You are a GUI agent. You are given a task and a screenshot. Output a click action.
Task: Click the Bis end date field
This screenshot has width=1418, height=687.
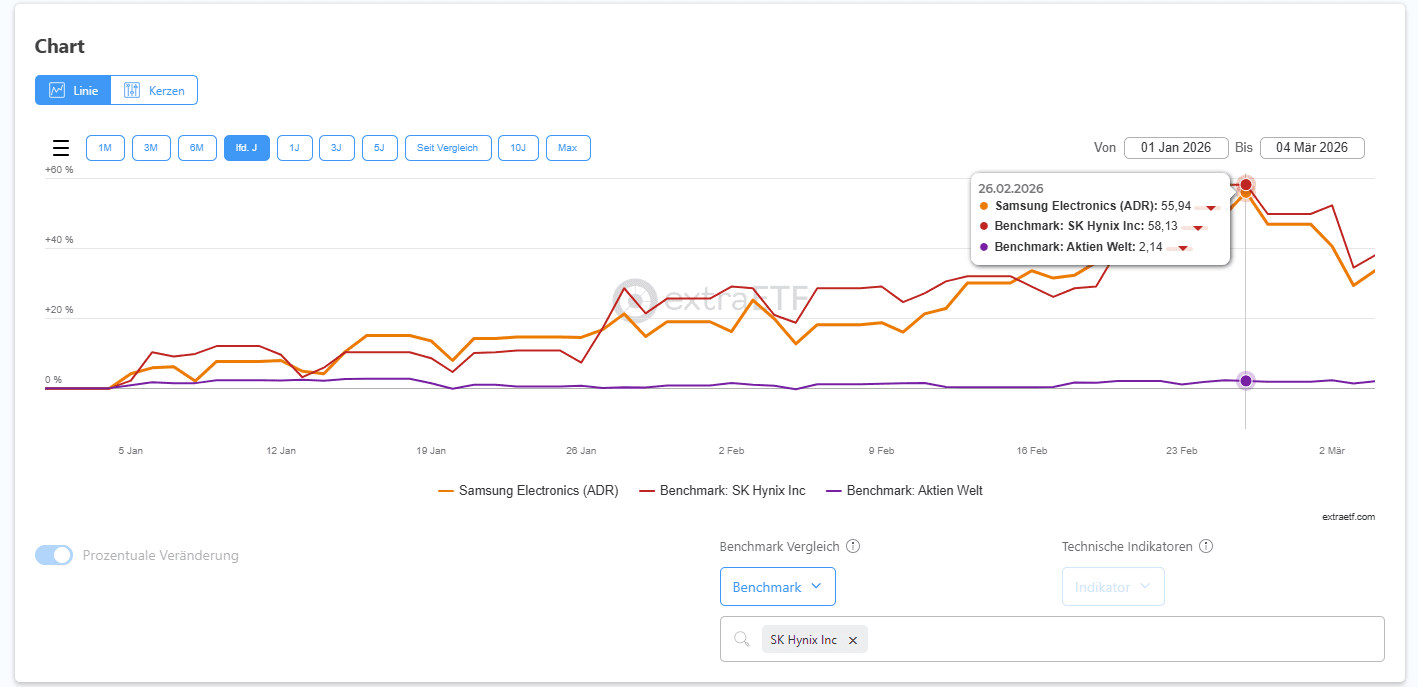[1312, 148]
